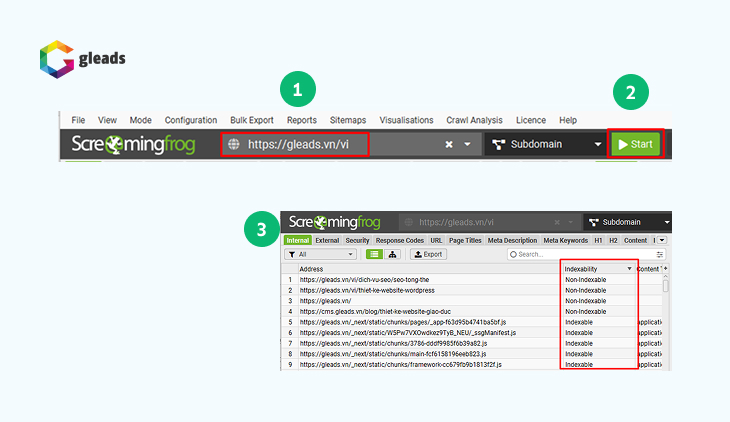The image size is (730, 422).
Task: Open the Licence menu
Action: coord(531,120)
